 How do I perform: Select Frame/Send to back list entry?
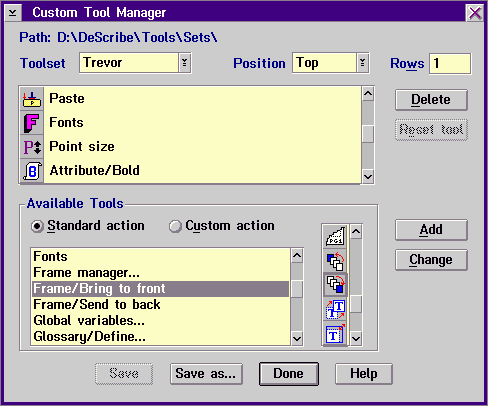97,304
